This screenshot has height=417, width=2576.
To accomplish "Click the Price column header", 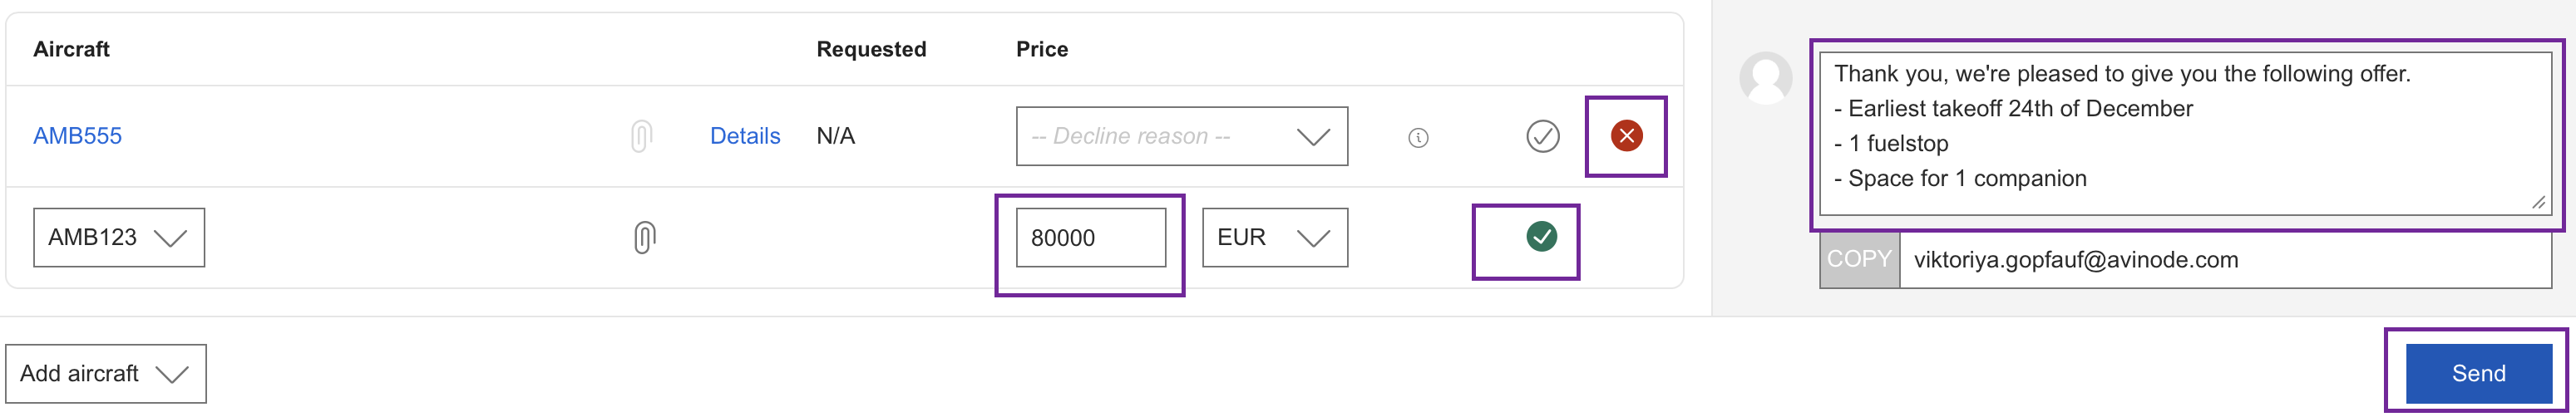I will tap(1041, 49).
